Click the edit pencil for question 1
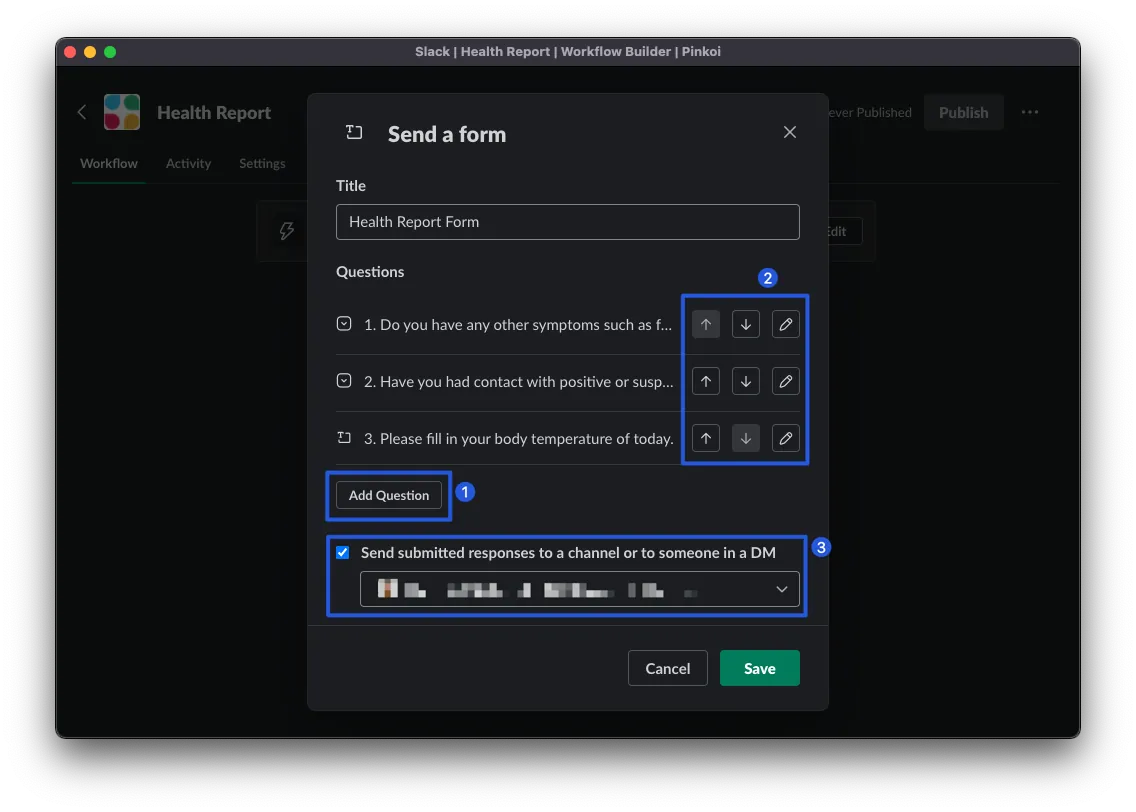 786,324
